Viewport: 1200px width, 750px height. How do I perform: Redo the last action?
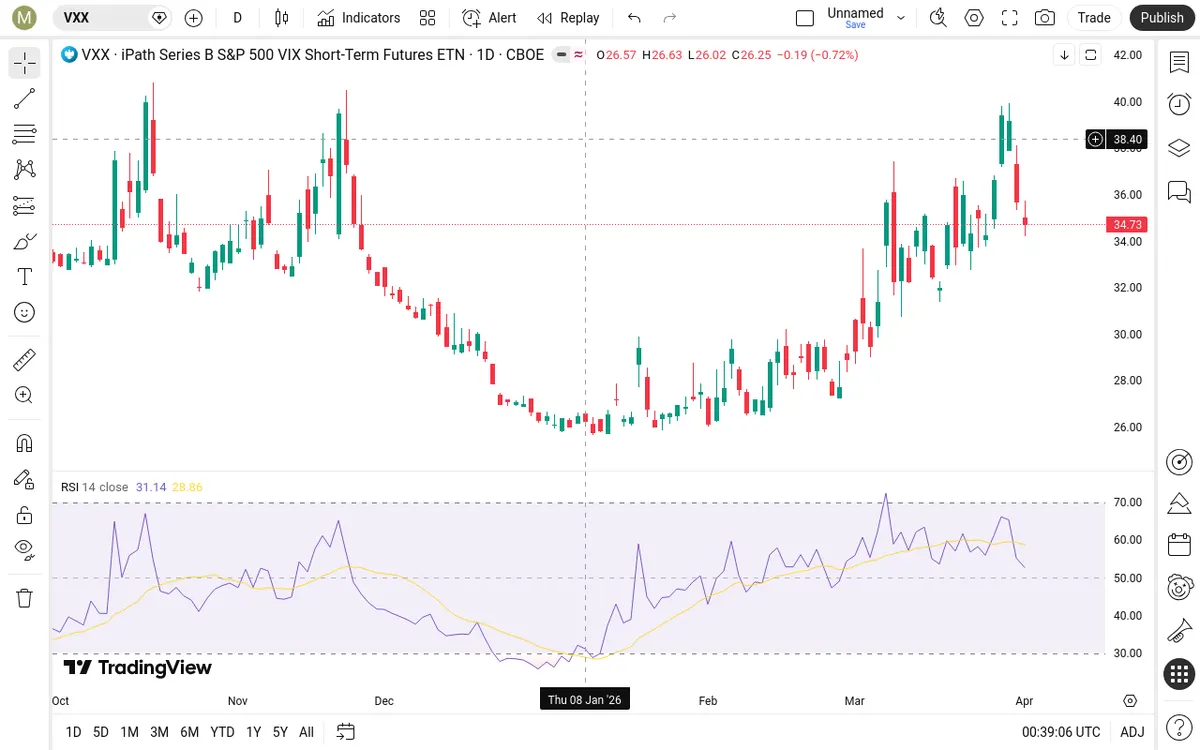pos(670,18)
